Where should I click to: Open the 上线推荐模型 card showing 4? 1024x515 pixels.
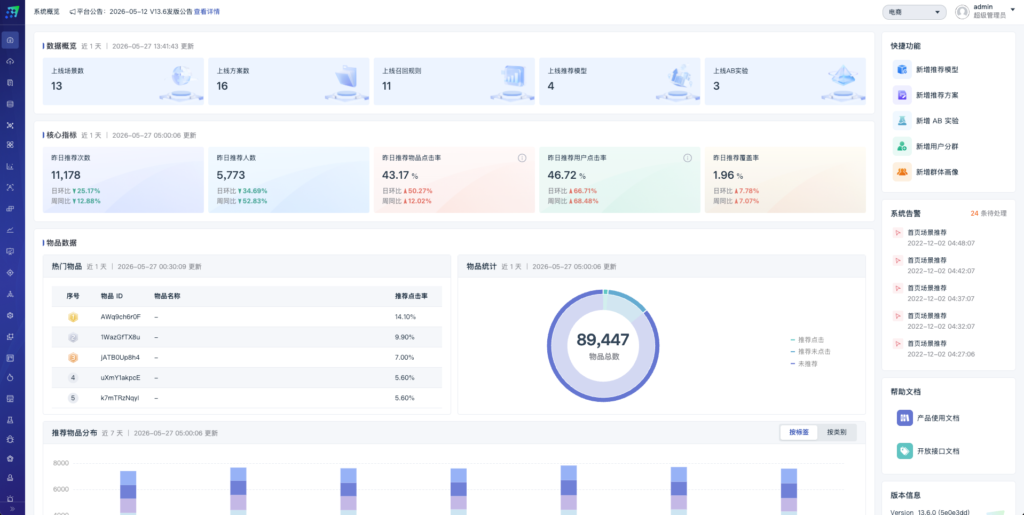(x=620, y=82)
